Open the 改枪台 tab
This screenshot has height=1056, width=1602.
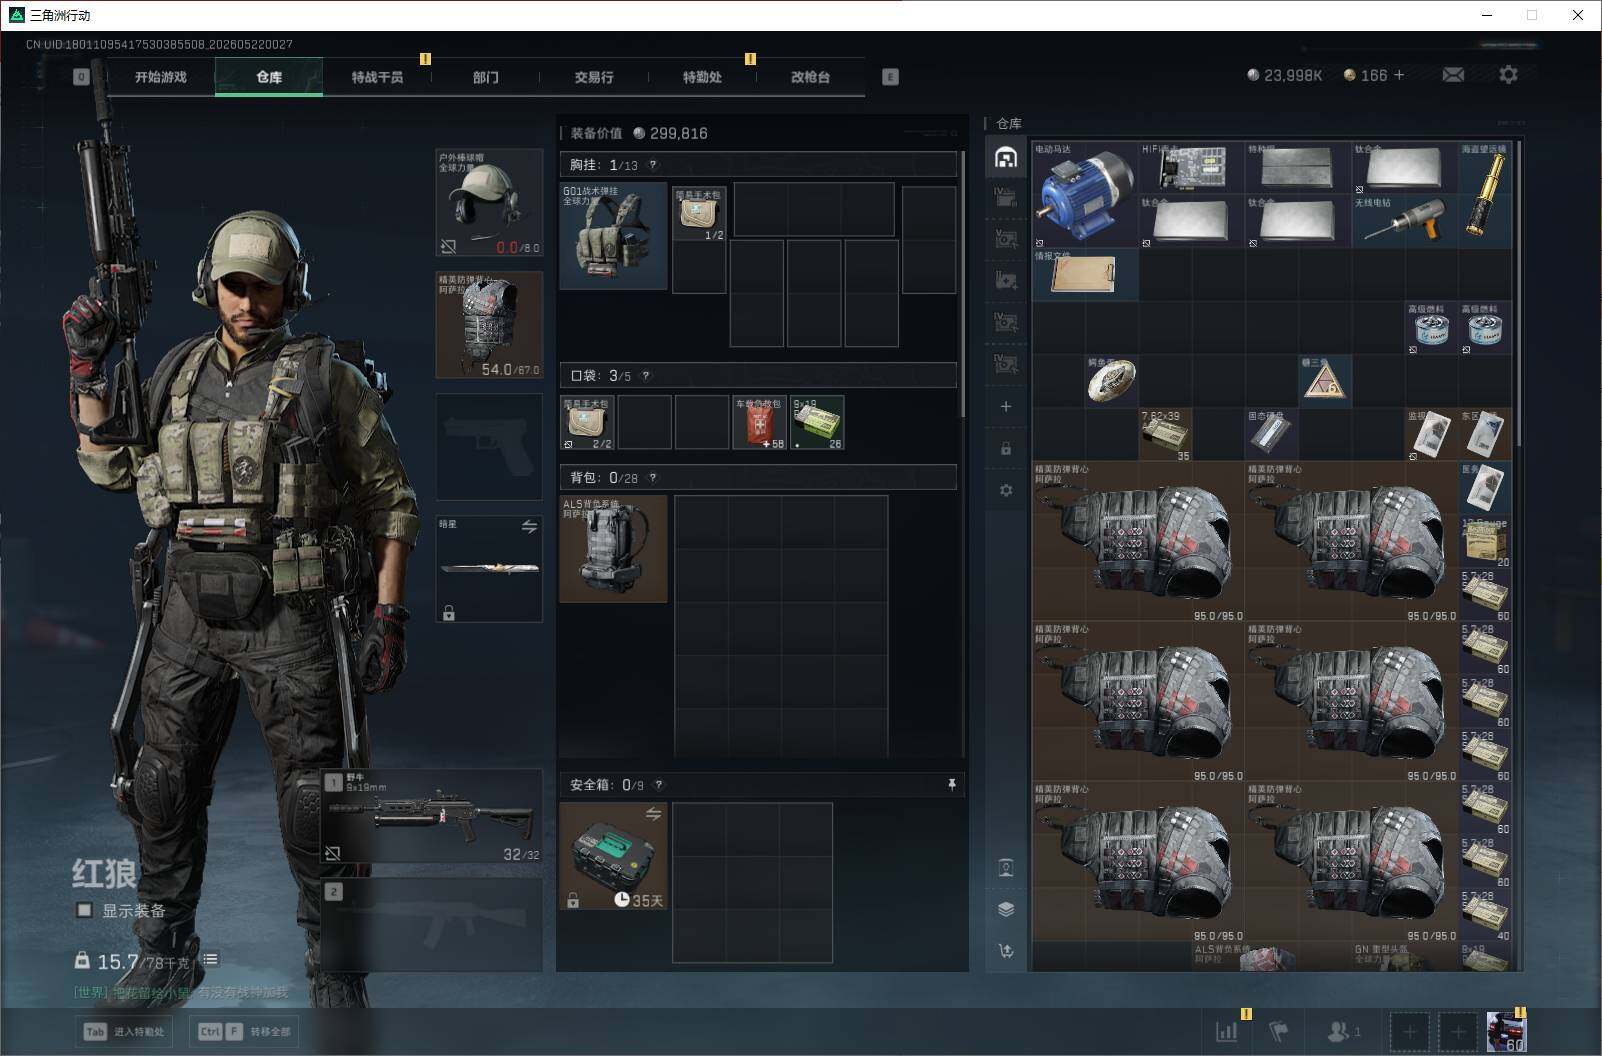[810, 77]
